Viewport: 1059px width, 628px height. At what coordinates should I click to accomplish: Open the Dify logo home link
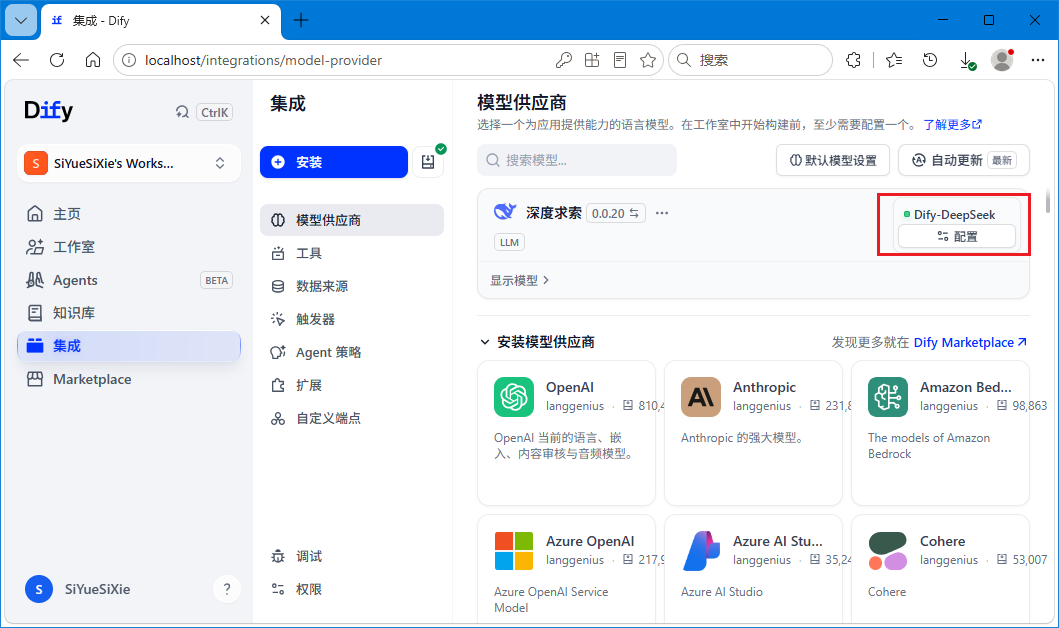point(48,110)
